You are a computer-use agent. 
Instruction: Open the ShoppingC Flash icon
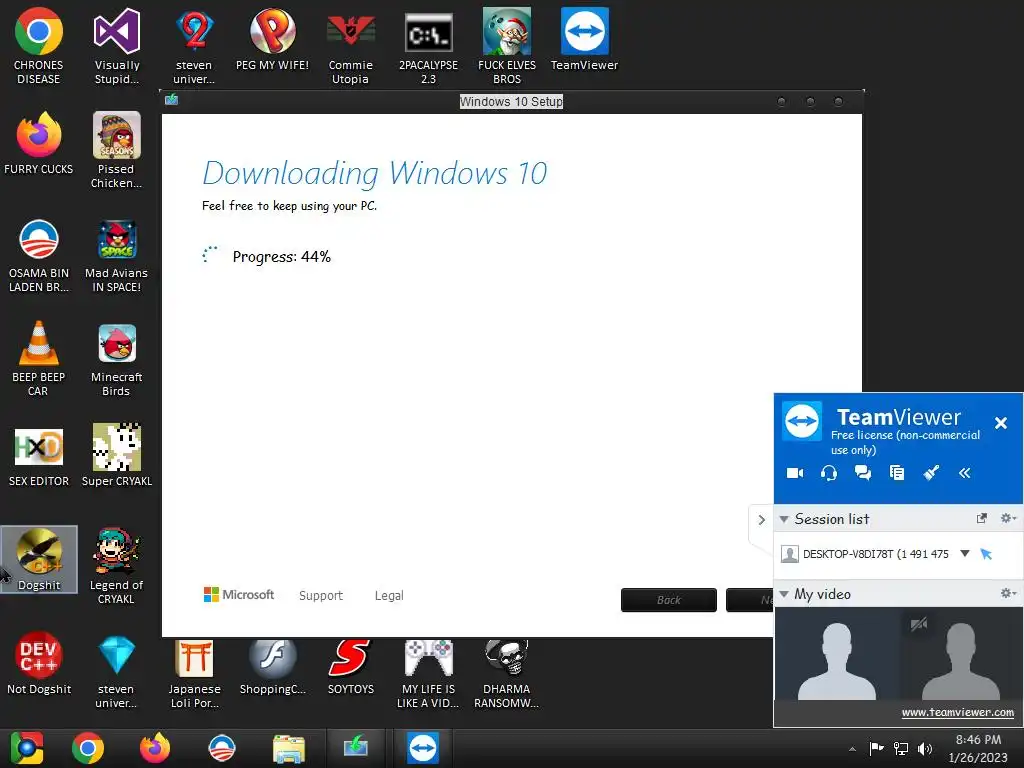click(272, 665)
